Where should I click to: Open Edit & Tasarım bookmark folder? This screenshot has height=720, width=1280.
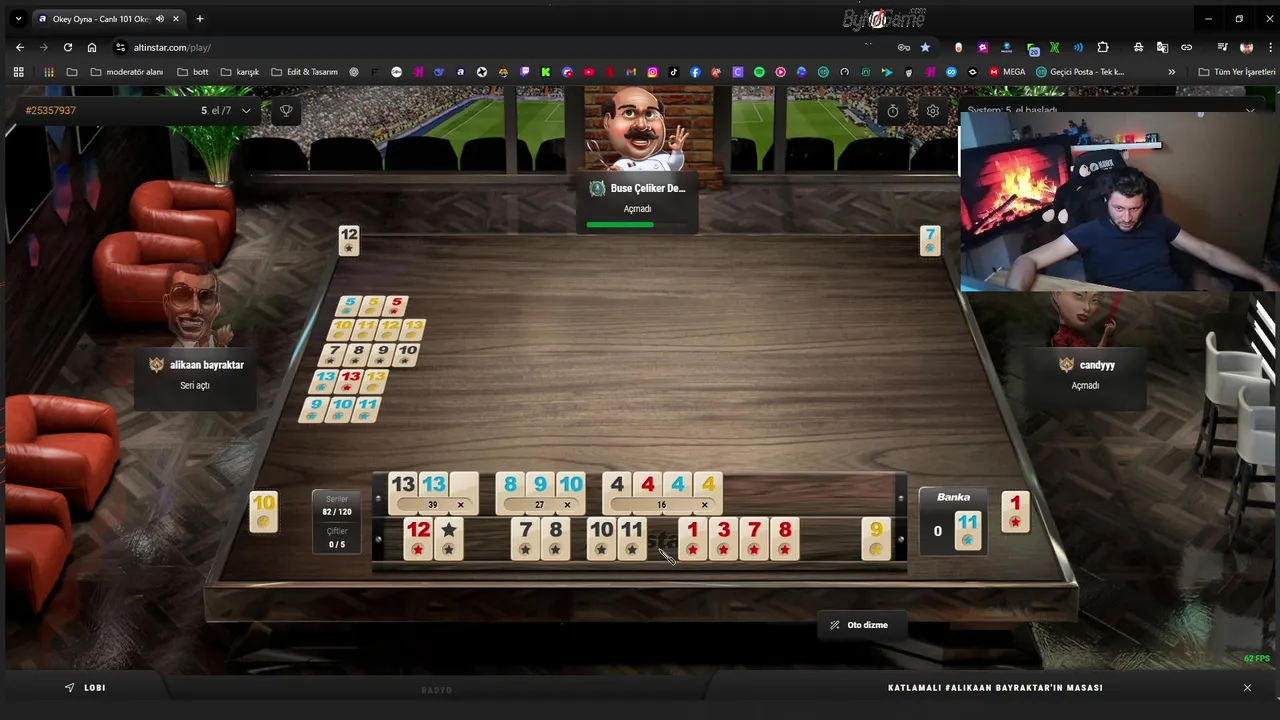305,72
